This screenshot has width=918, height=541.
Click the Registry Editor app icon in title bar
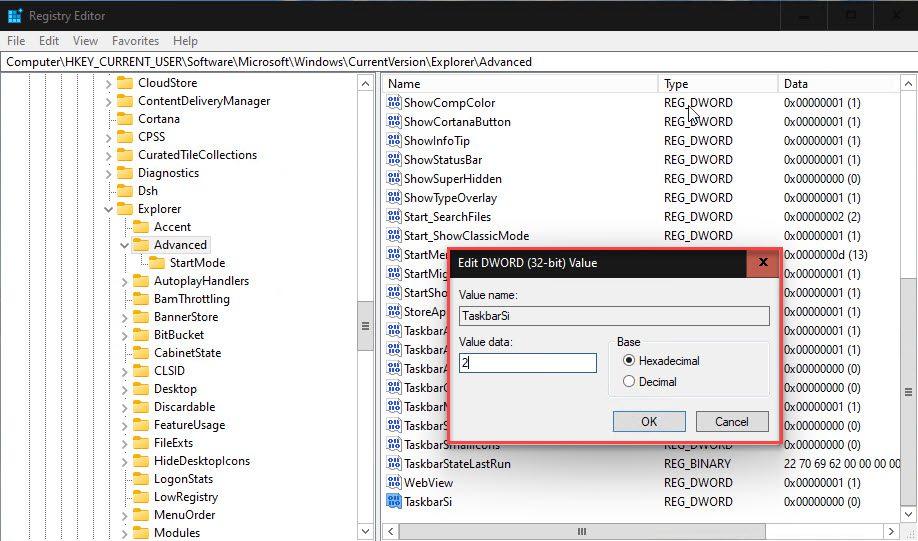pyautogui.click(x=15, y=15)
